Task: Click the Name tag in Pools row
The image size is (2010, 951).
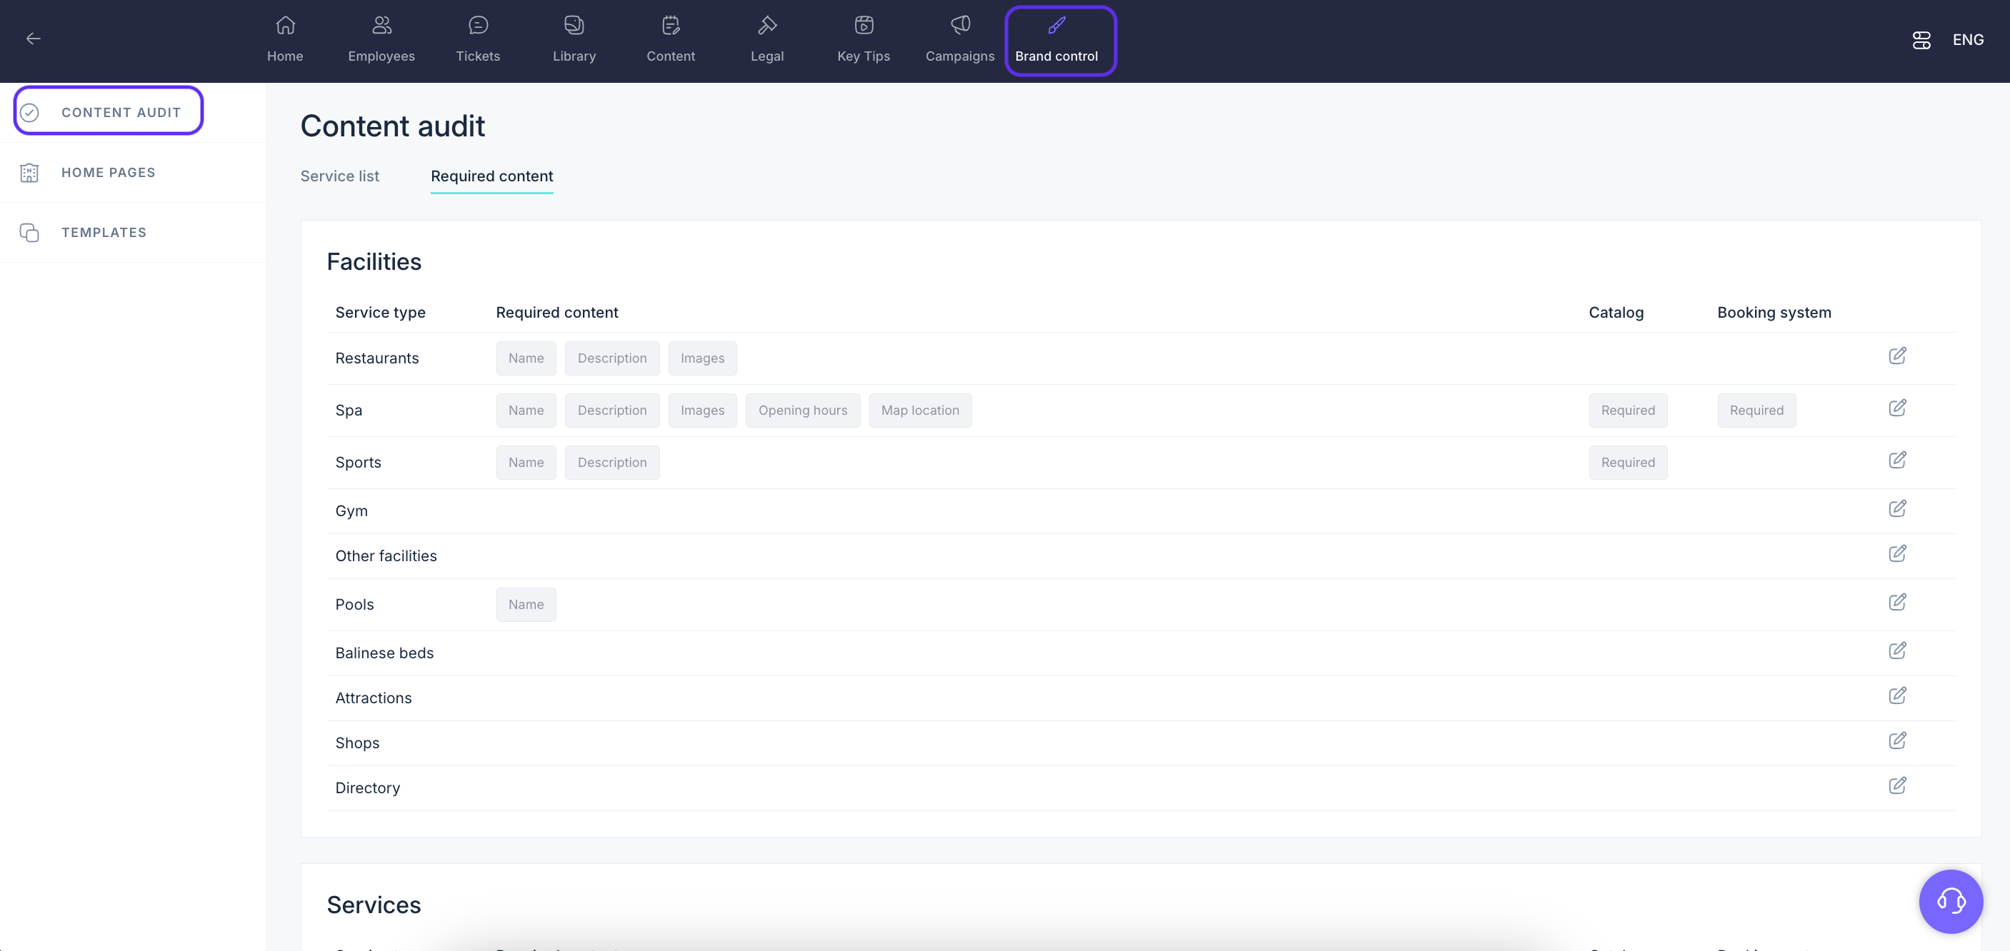Action: pyautogui.click(x=526, y=604)
